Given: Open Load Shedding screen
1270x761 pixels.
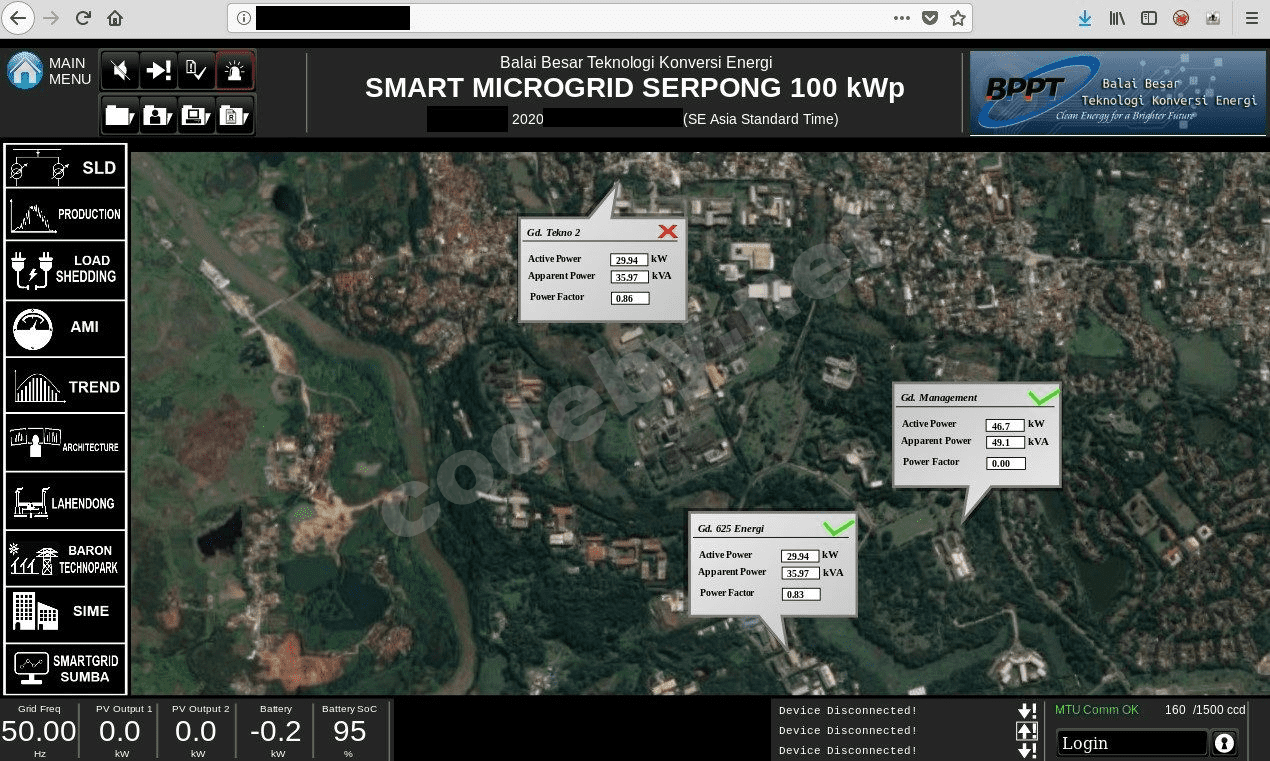Looking at the screenshot, I should (65, 269).
